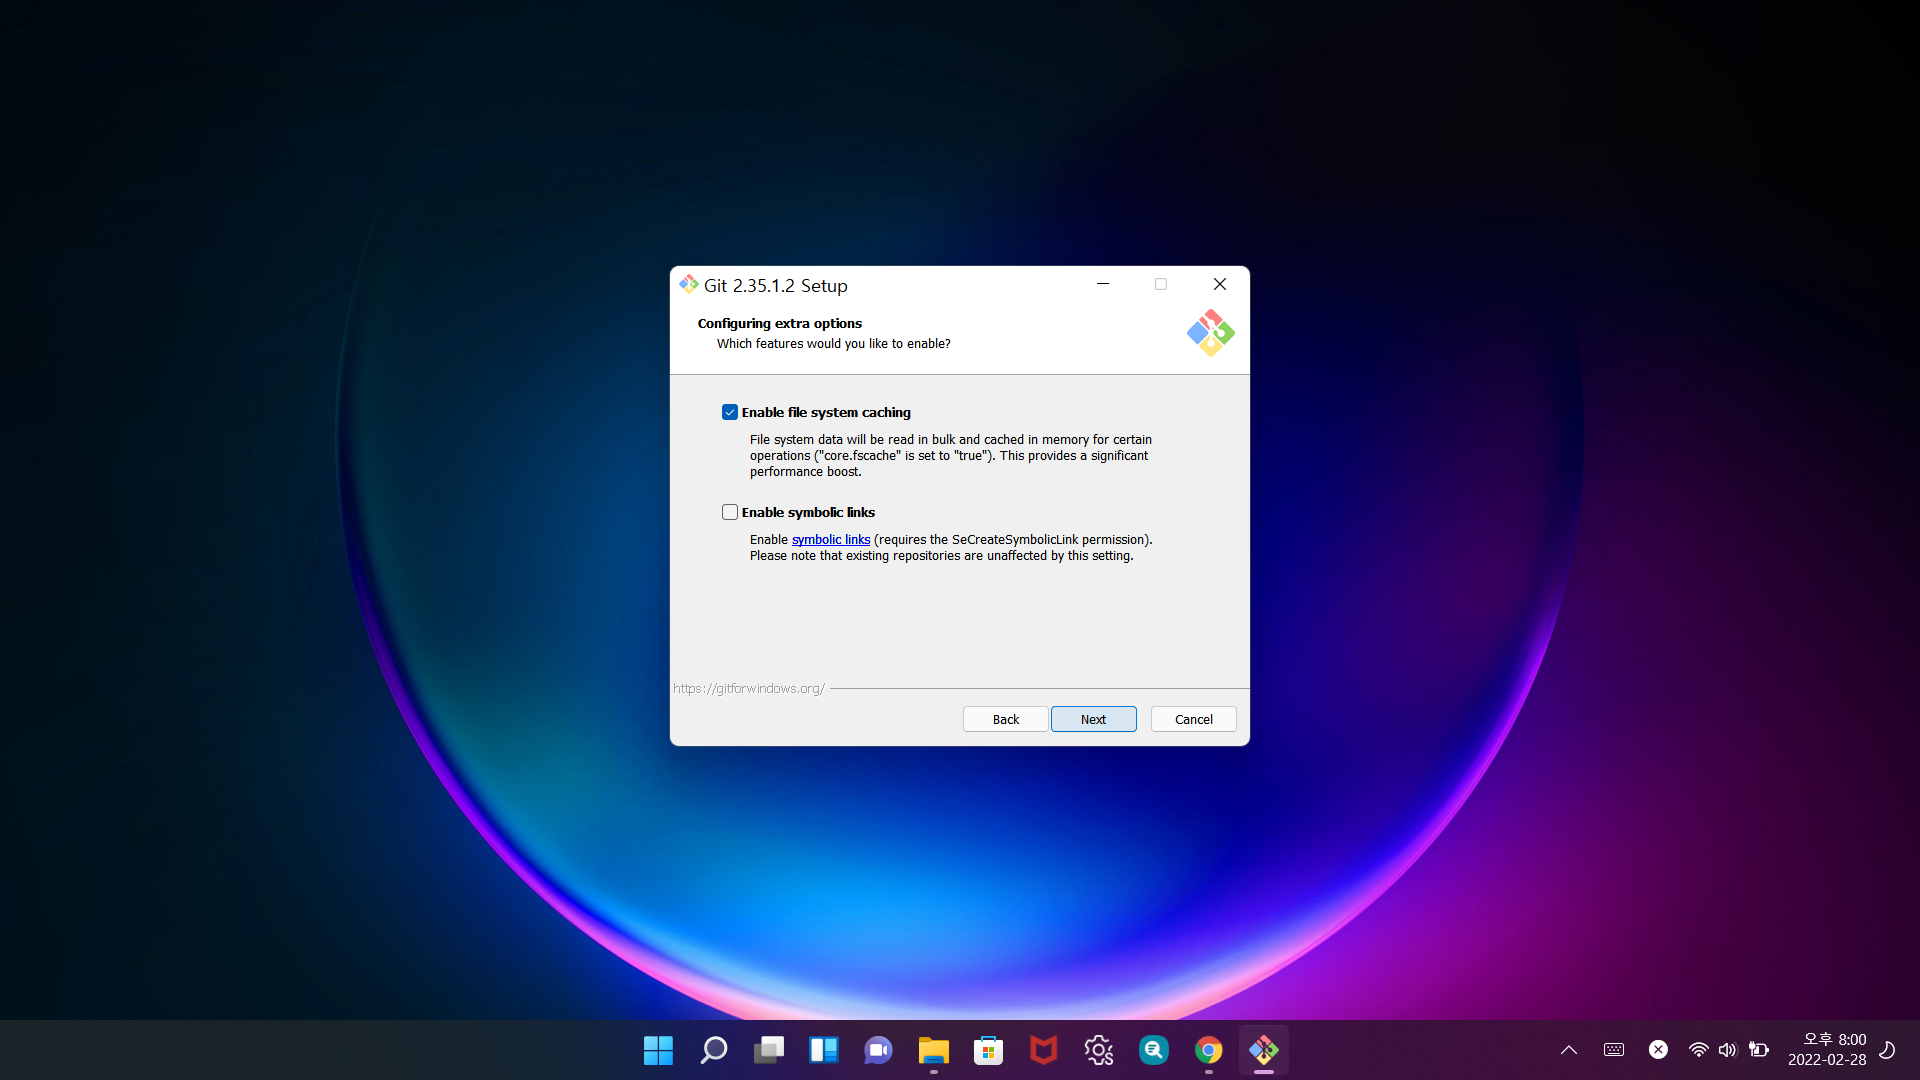Uncheck Enable file system caching
This screenshot has height=1080, width=1920.
pyautogui.click(x=730, y=412)
